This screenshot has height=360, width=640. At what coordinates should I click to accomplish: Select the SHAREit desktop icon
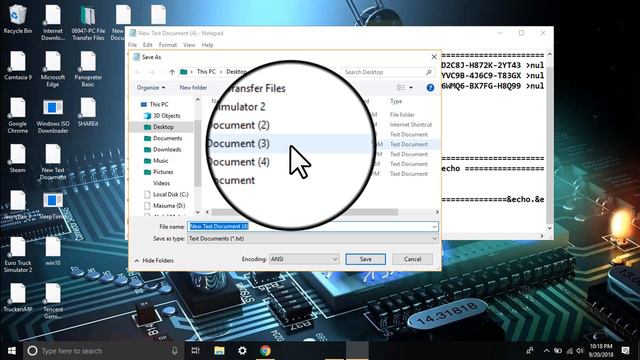point(88,112)
